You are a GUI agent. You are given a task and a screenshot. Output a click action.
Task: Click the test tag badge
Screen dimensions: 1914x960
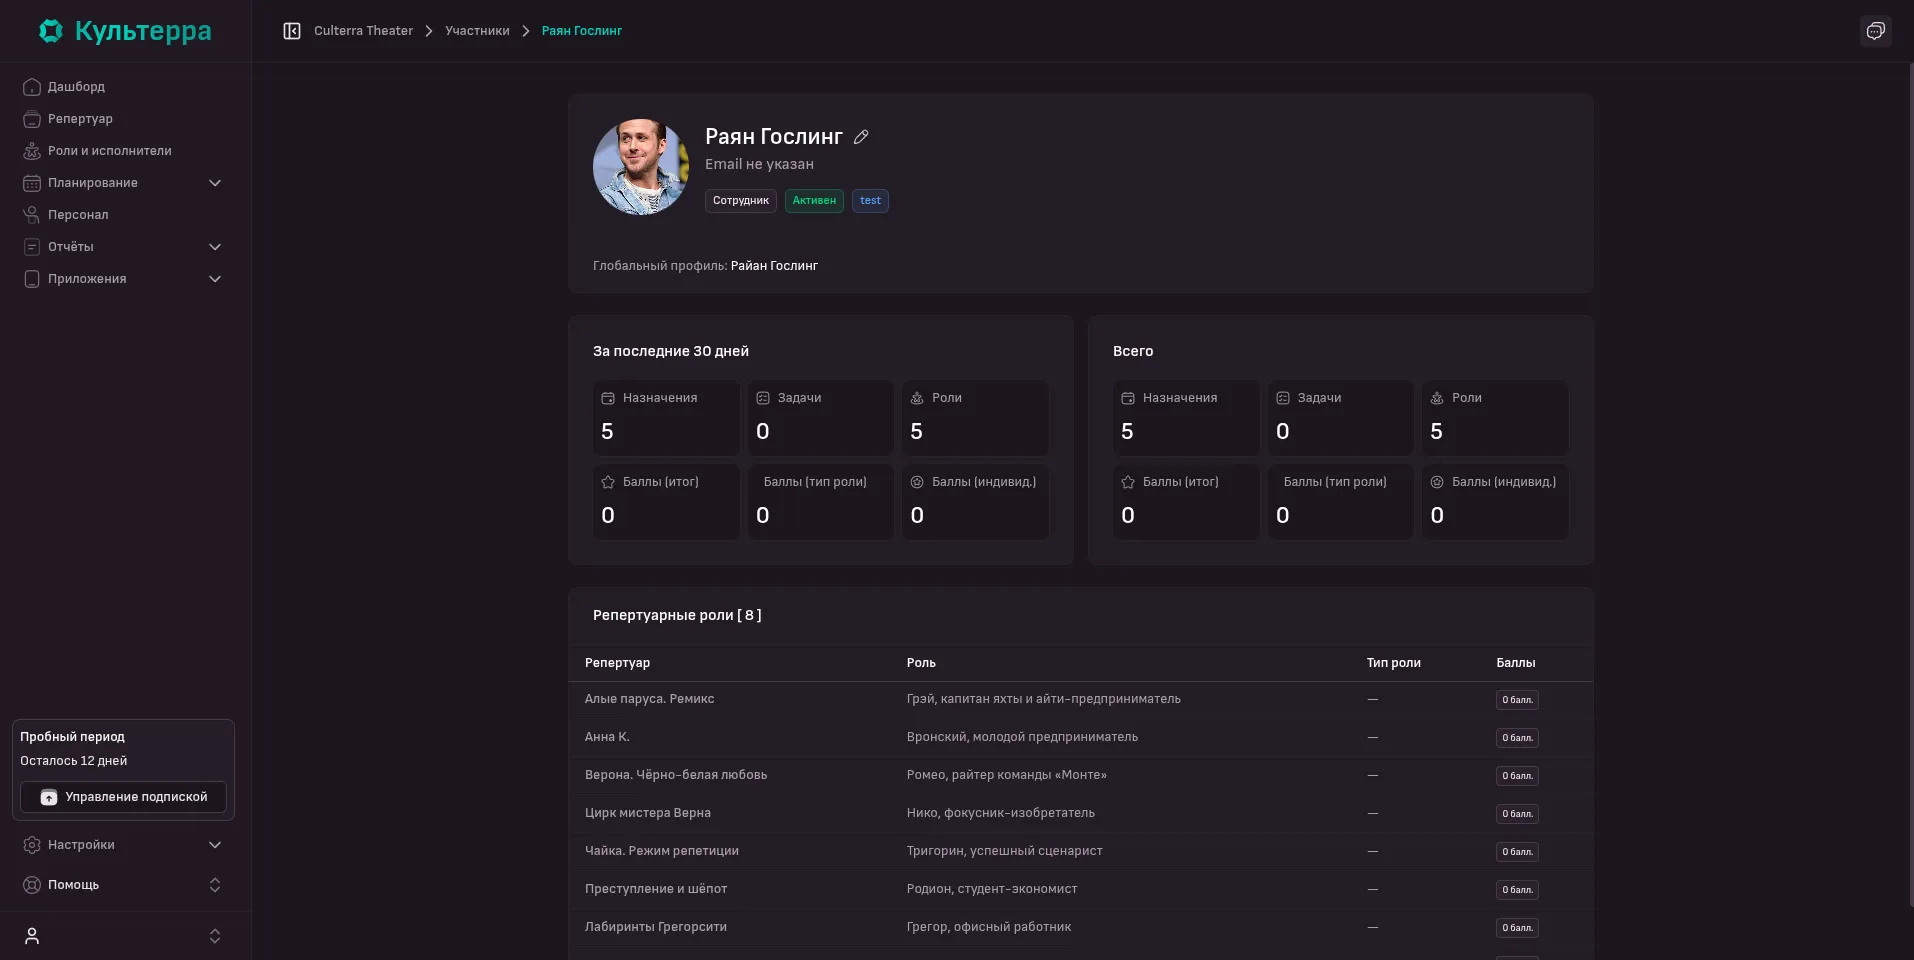coord(870,201)
